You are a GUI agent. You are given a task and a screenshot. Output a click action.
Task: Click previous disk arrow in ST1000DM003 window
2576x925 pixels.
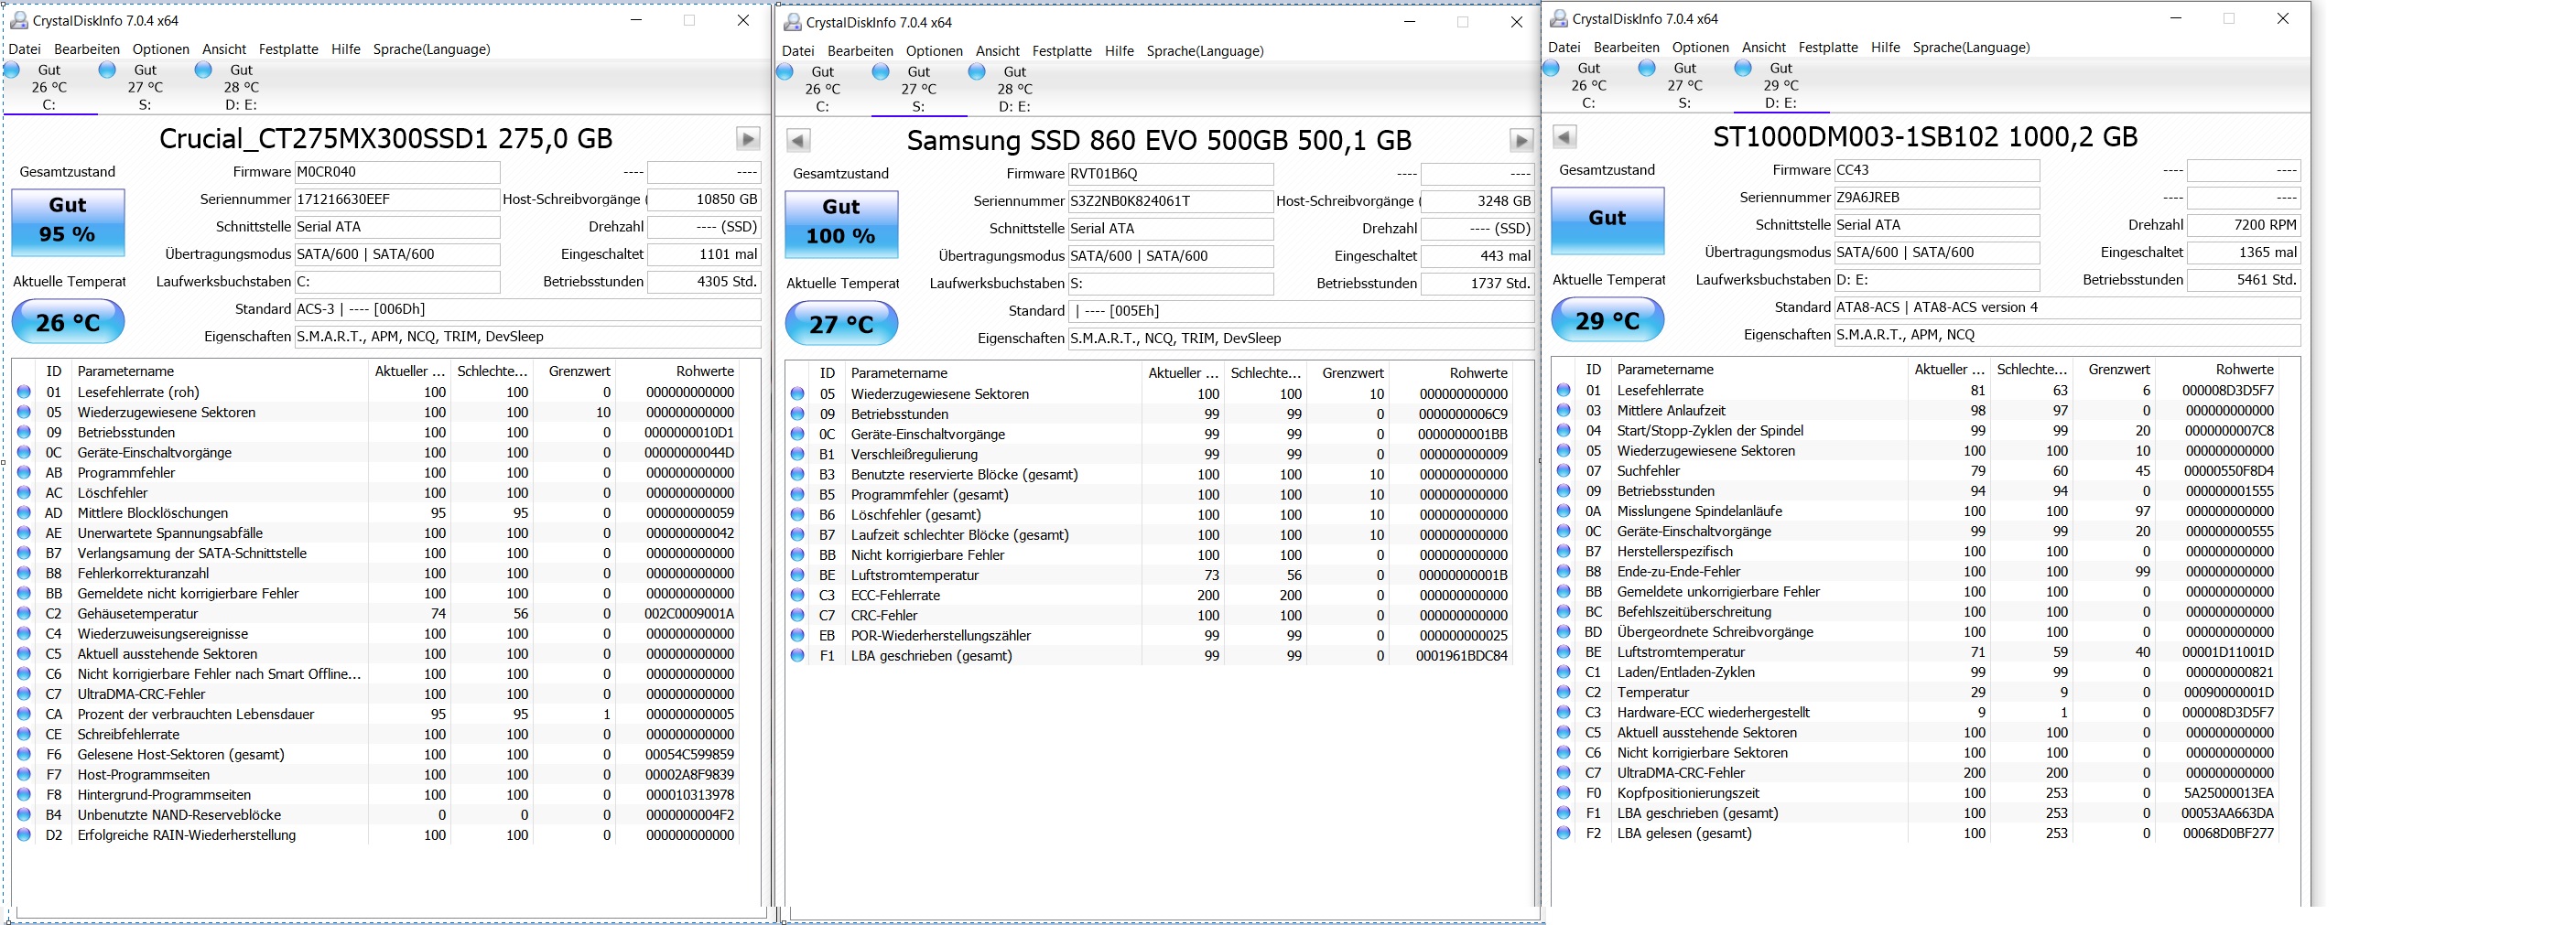pyautogui.click(x=1565, y=136)
